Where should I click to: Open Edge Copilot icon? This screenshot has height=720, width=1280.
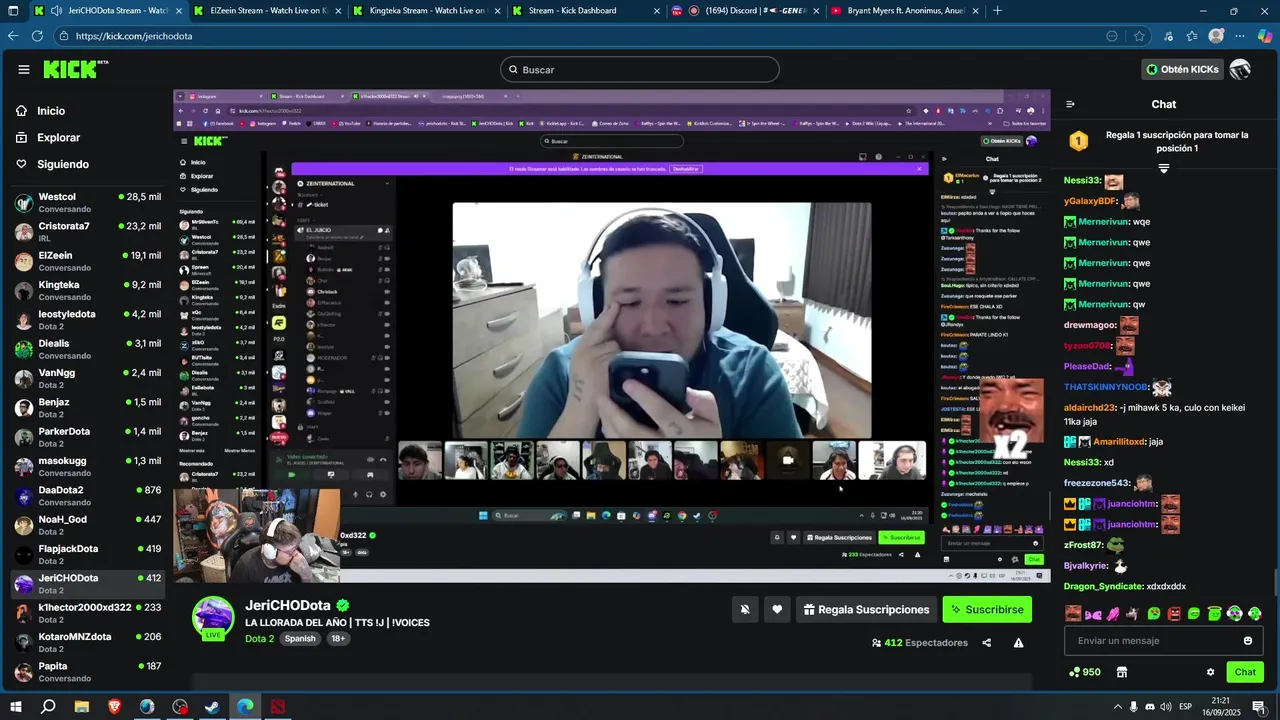[1265, 36]
